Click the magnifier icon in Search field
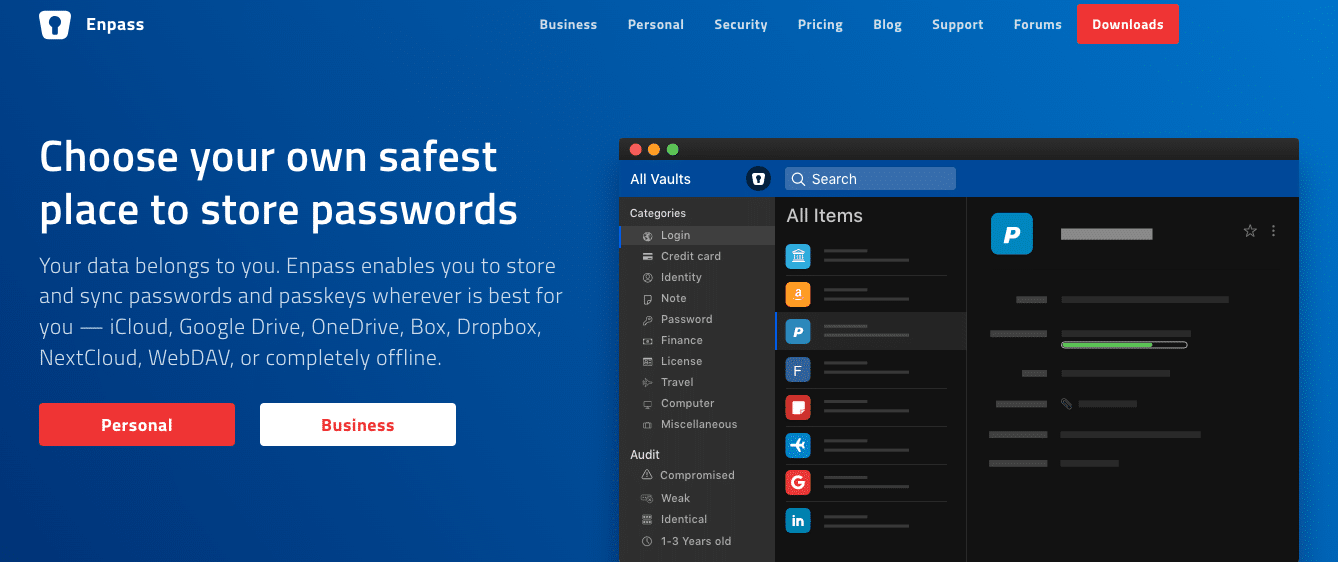The image size is (1338, 562). click(798, 179)
